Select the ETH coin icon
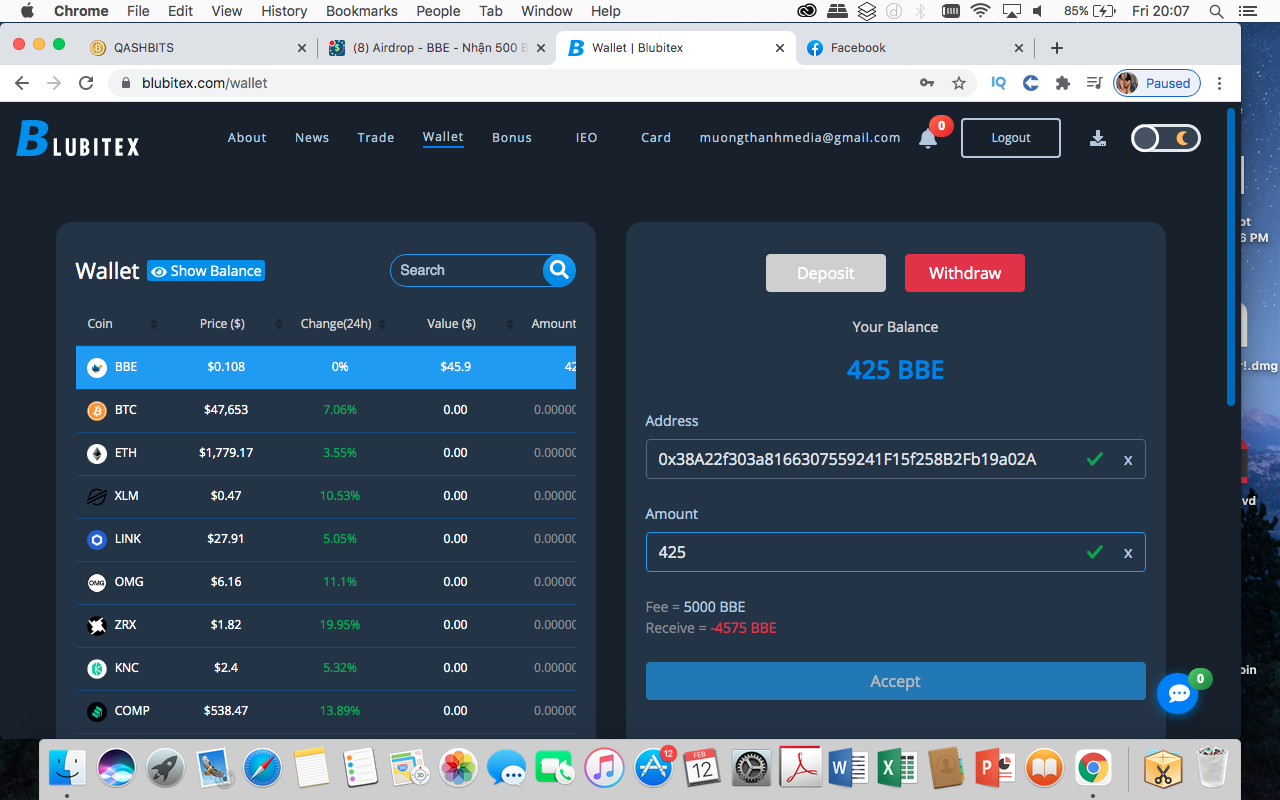The width and height of the screenshot is (1280, 800). pyautogui.click(x=97, y=453)
